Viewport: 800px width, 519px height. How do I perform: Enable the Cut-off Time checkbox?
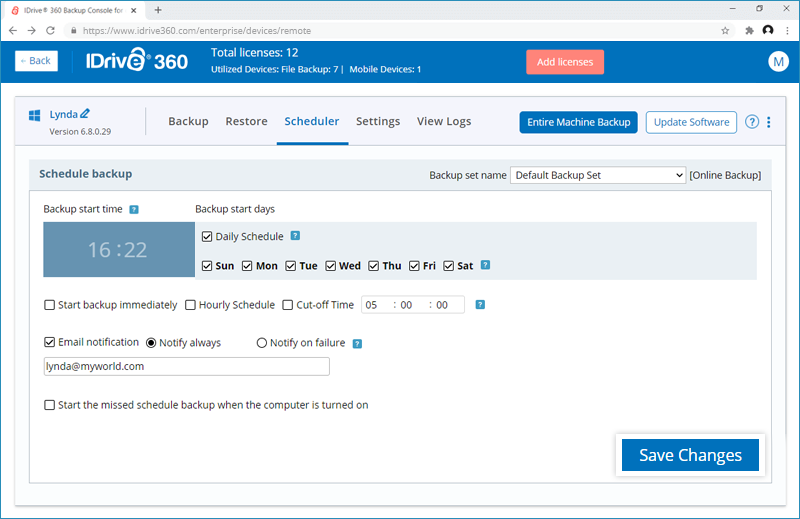tap(288, 305)
